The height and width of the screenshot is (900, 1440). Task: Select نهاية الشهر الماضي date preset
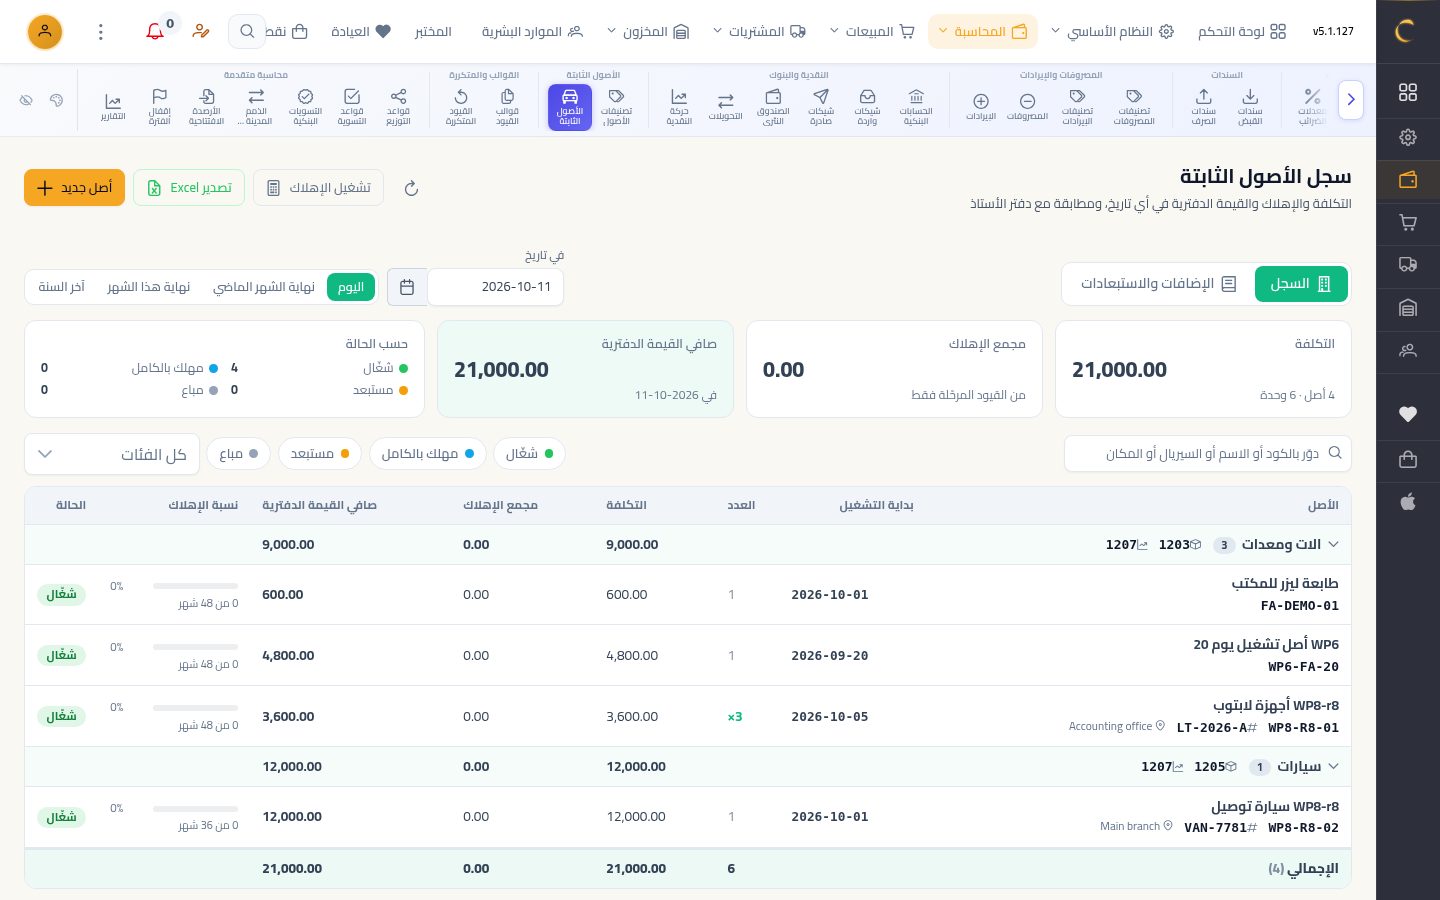264,287
